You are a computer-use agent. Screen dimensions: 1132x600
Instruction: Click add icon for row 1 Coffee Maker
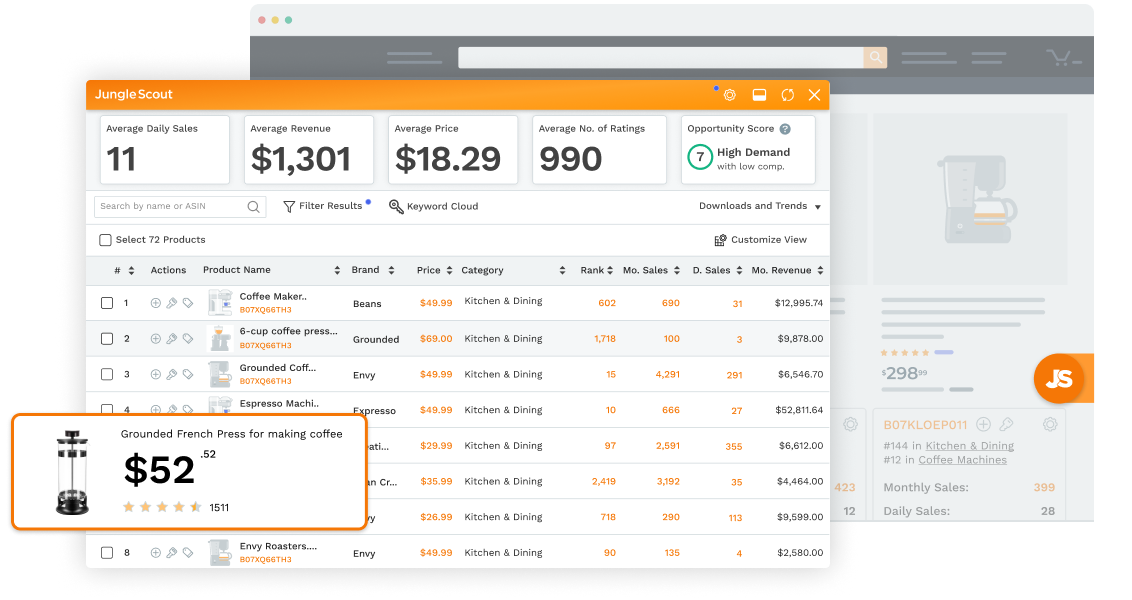(155, 303)
